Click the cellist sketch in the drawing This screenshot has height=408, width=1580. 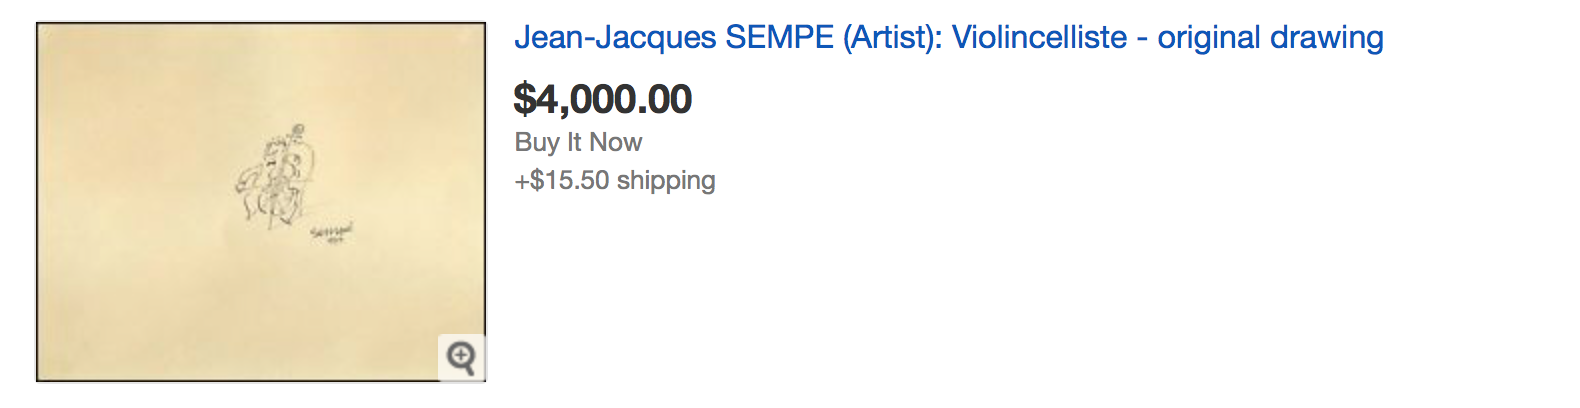point(275,178)
